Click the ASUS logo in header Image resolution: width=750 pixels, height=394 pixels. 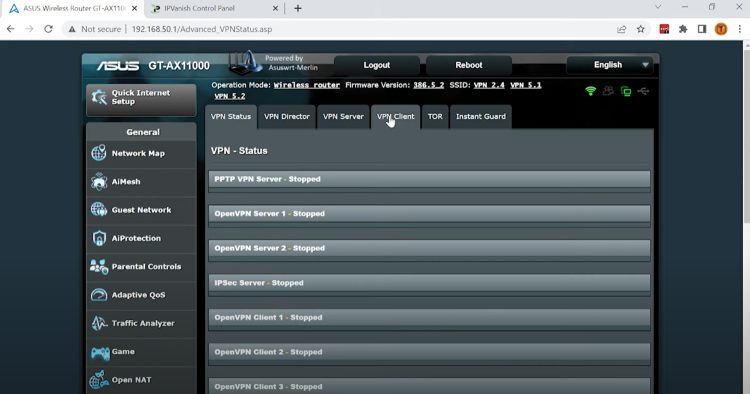tap(118, 66)
